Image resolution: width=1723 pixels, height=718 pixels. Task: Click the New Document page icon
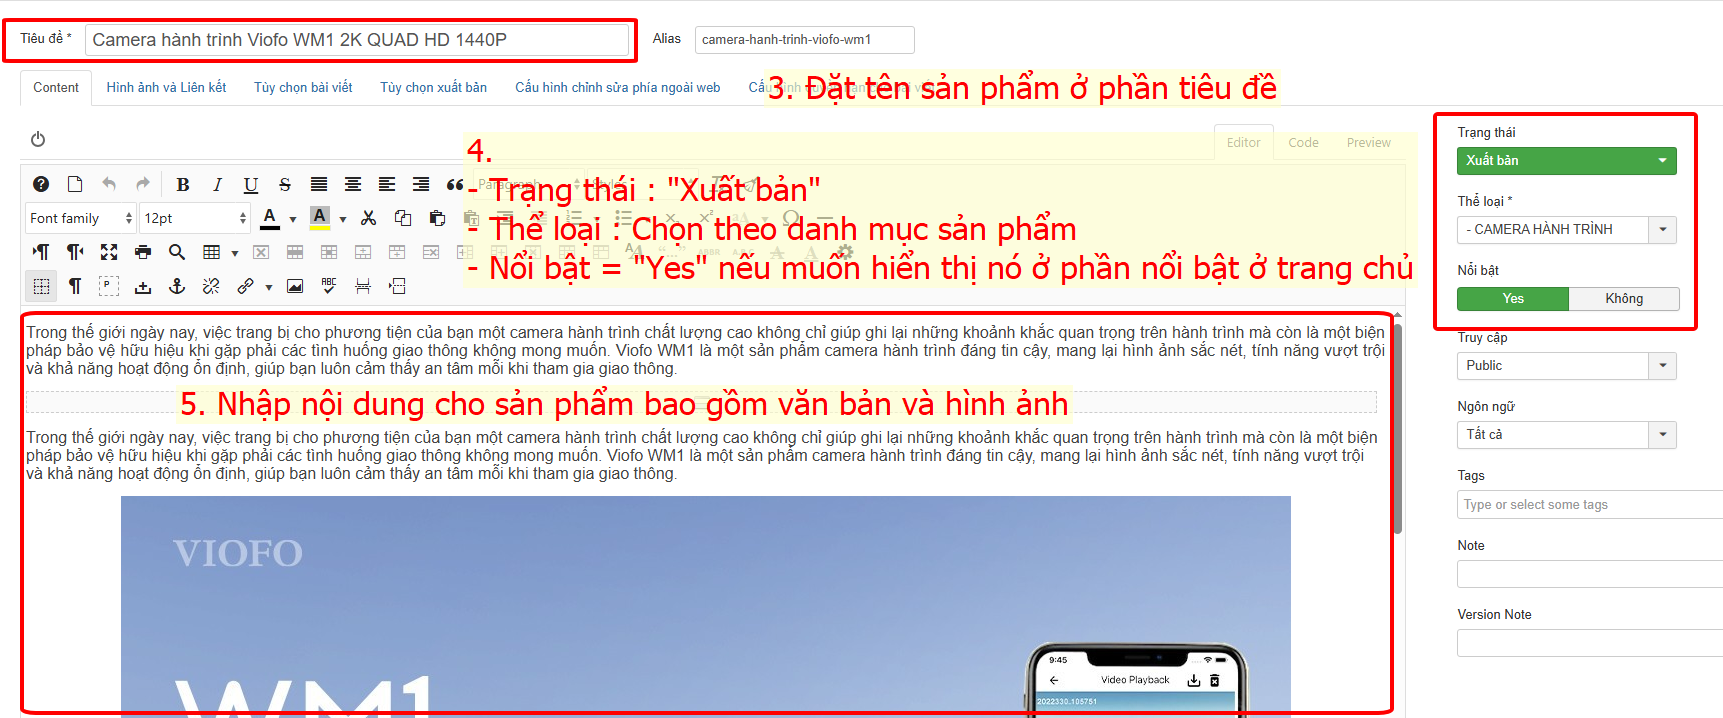[x=75, y=184]
